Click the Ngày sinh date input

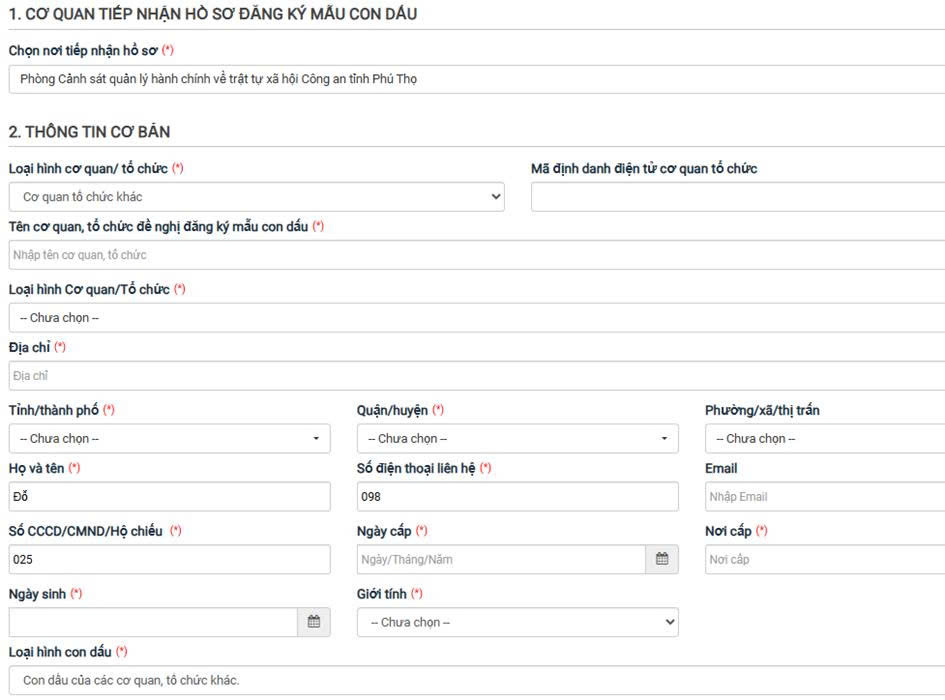pyautogui.click(x=153, y=622)
